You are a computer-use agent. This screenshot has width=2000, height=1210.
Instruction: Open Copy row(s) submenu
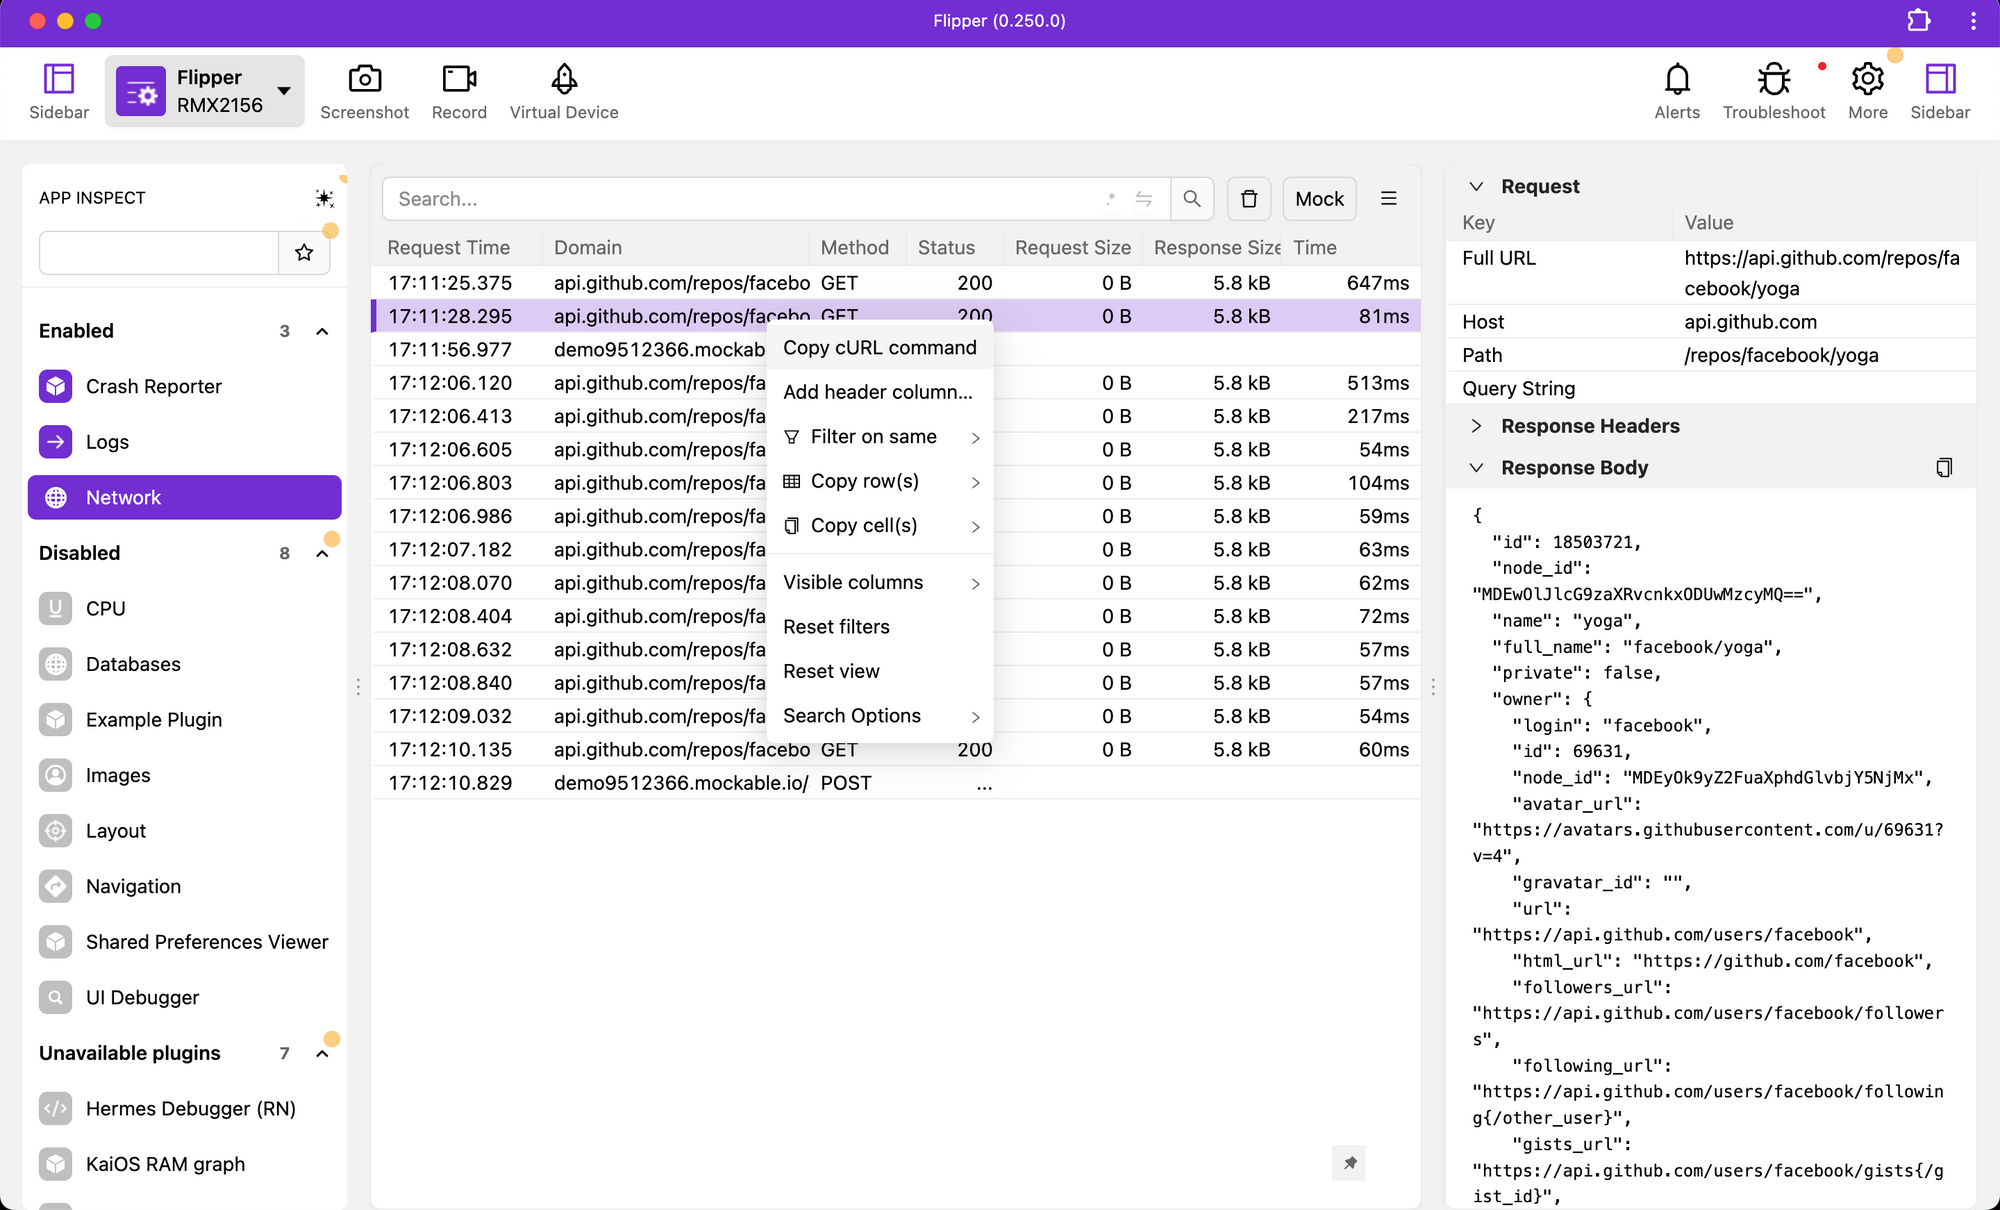[880, 481]
